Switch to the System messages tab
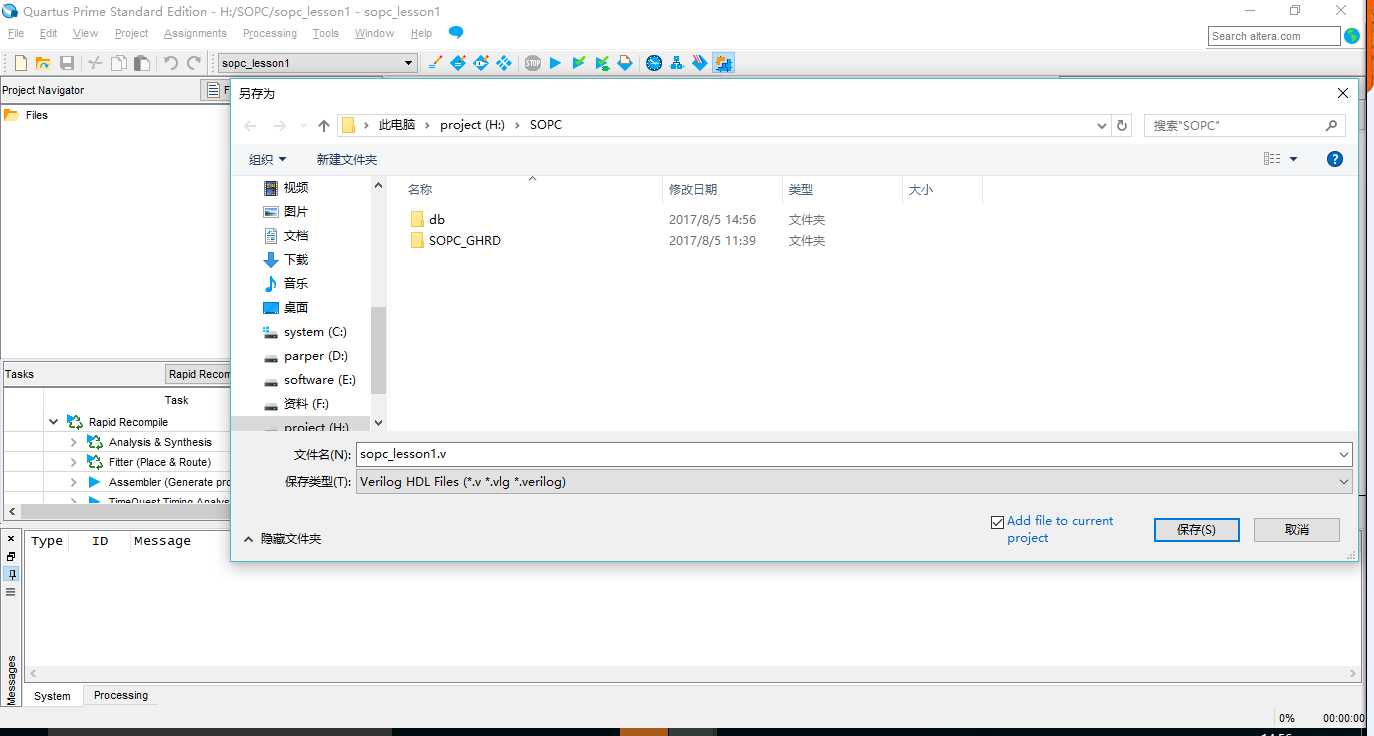The width and height of the screenshot is (1374, 736). pyautogui.click(x=52, y=696)
